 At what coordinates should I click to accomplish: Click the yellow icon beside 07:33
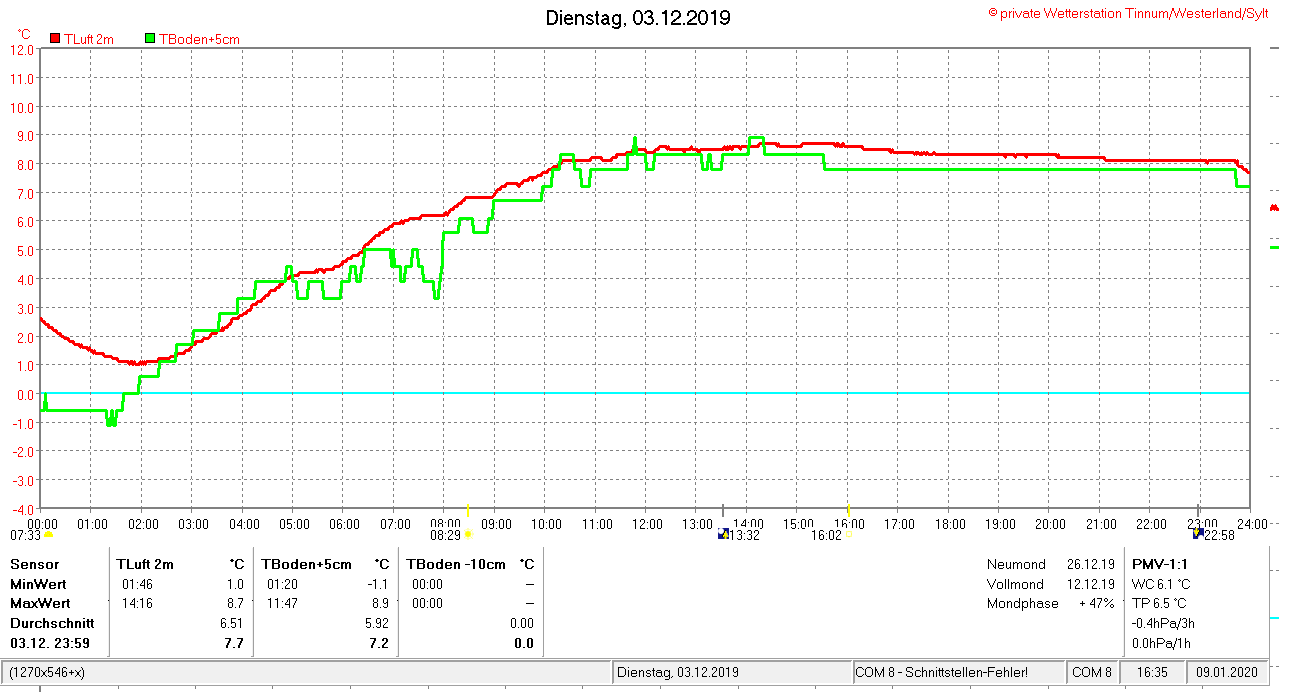(x=48, y=535)
